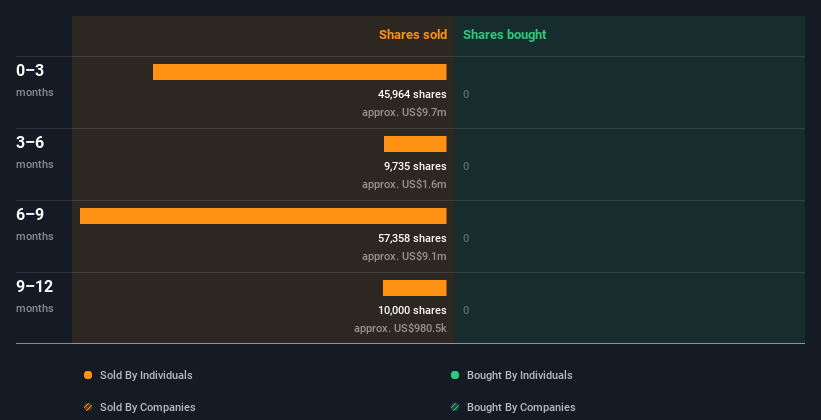This screenshot has width=821, height=420.
Task: Click the bought zero in 3–6 months row
Action: point(466,167)
